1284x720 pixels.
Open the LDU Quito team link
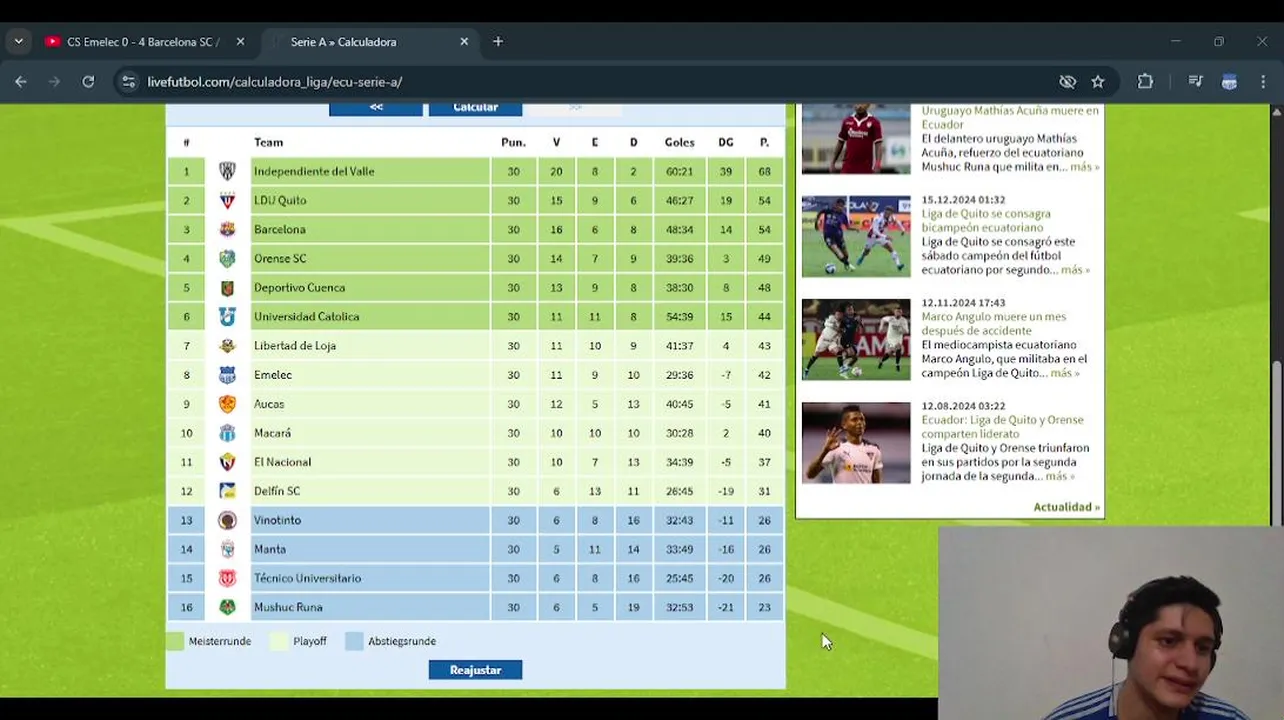tap(280, 200)
